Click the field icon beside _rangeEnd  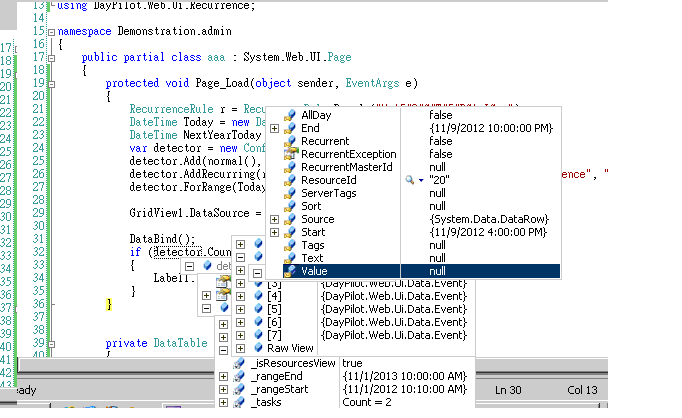tap(239, 376)
